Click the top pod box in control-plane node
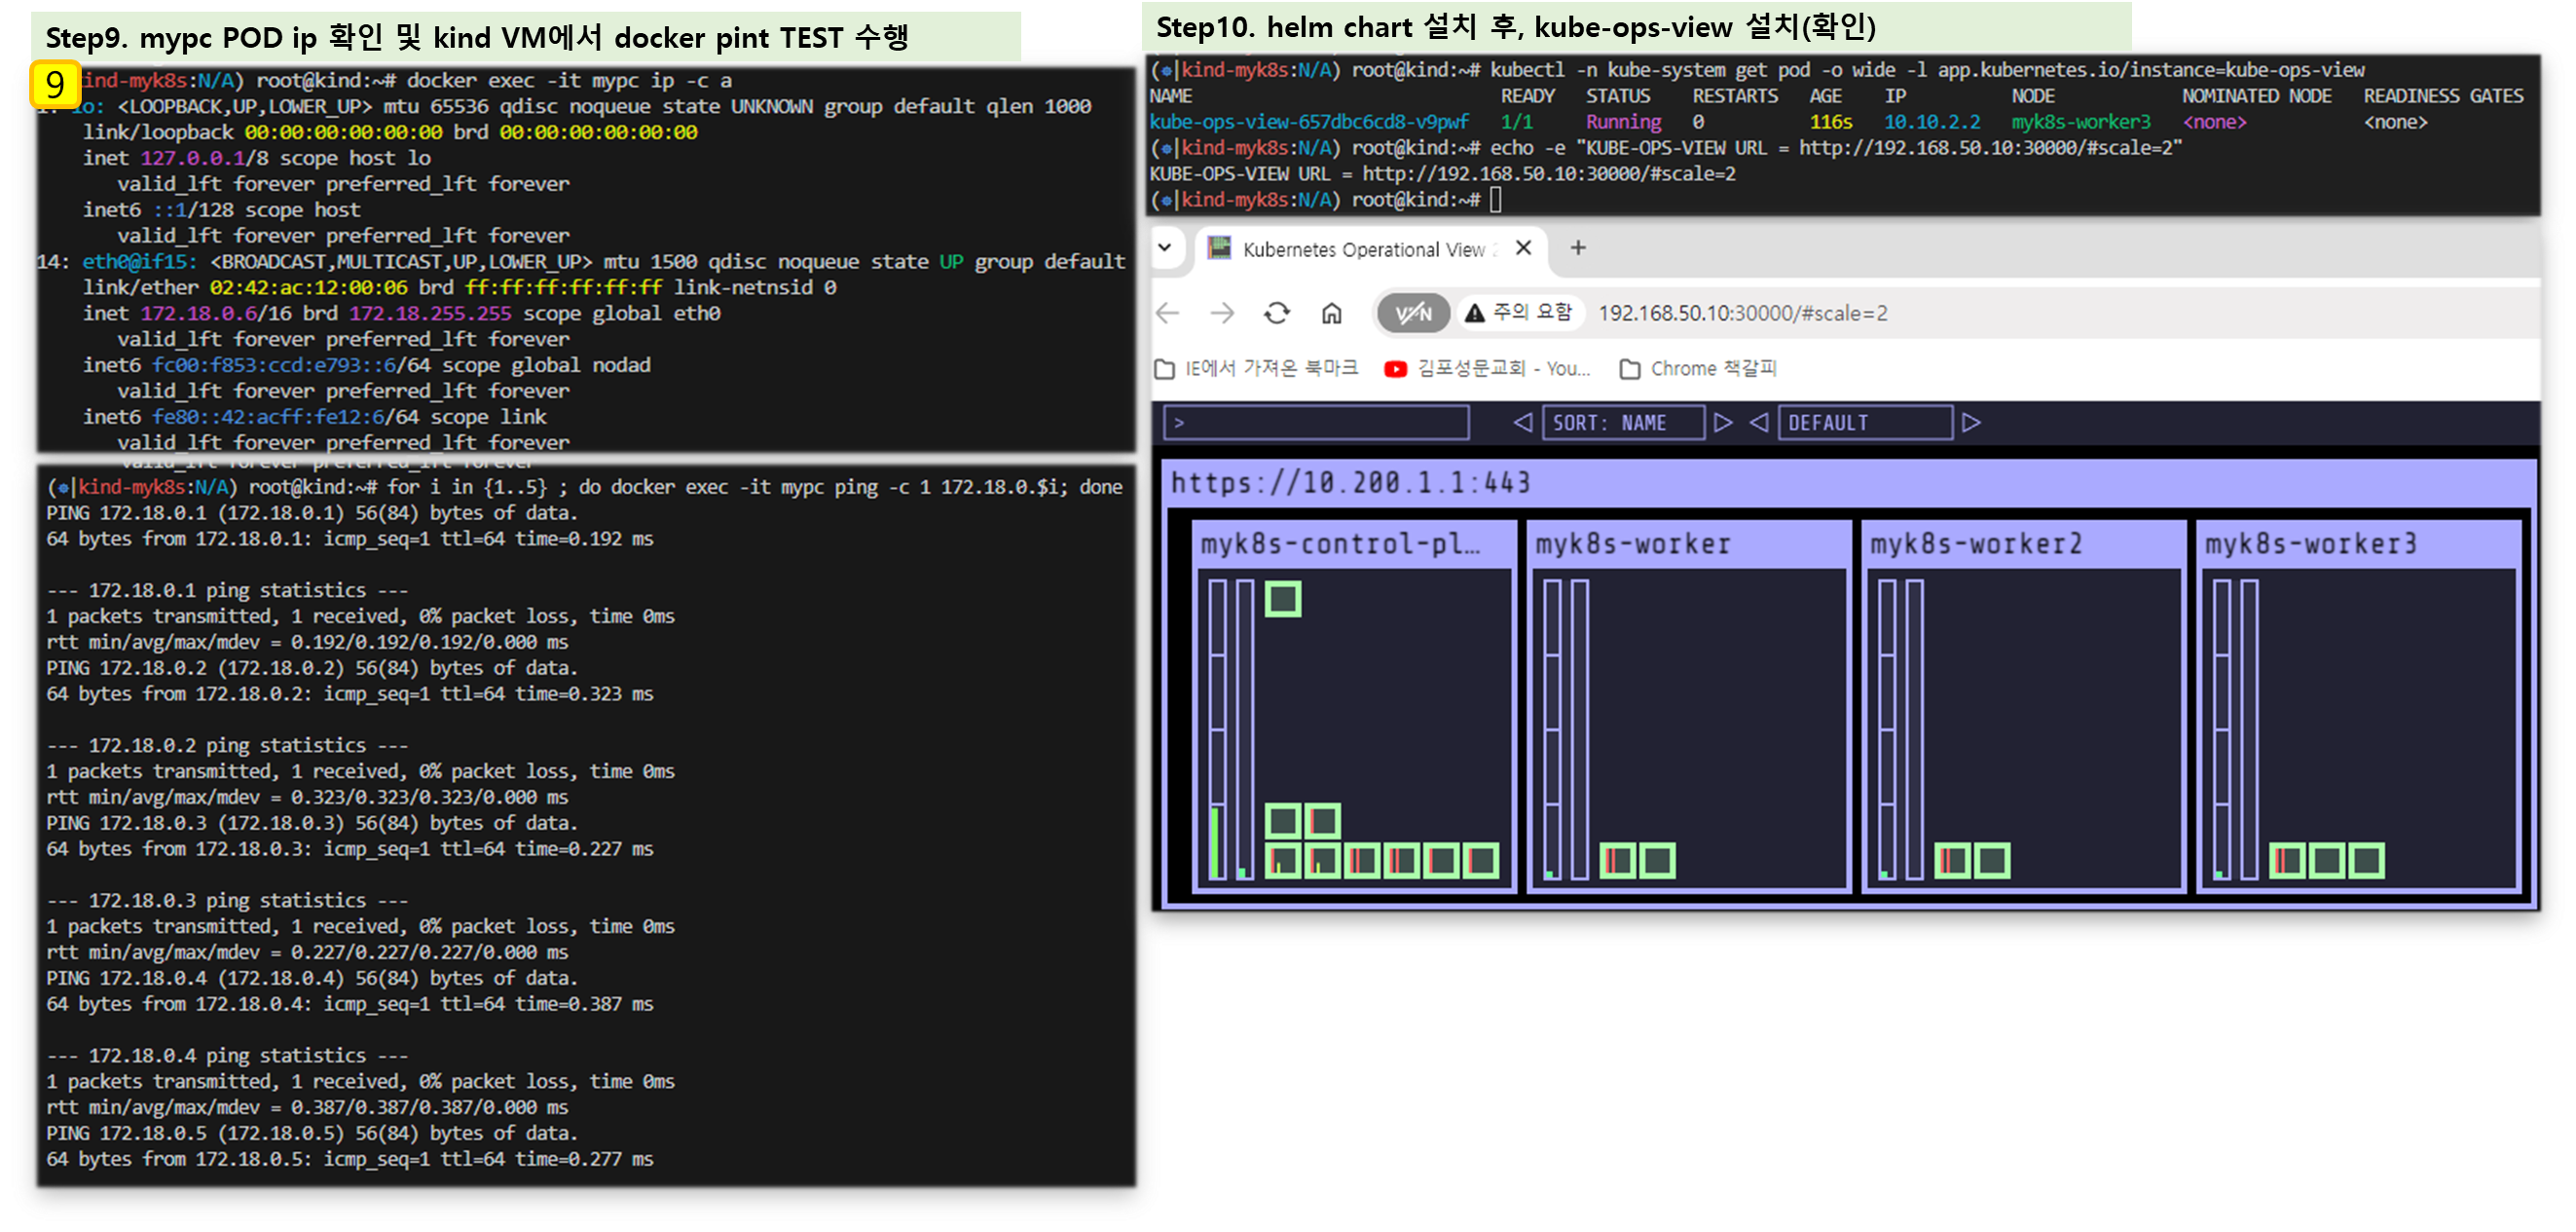2576x1232 pixels. click(1282, 599)
